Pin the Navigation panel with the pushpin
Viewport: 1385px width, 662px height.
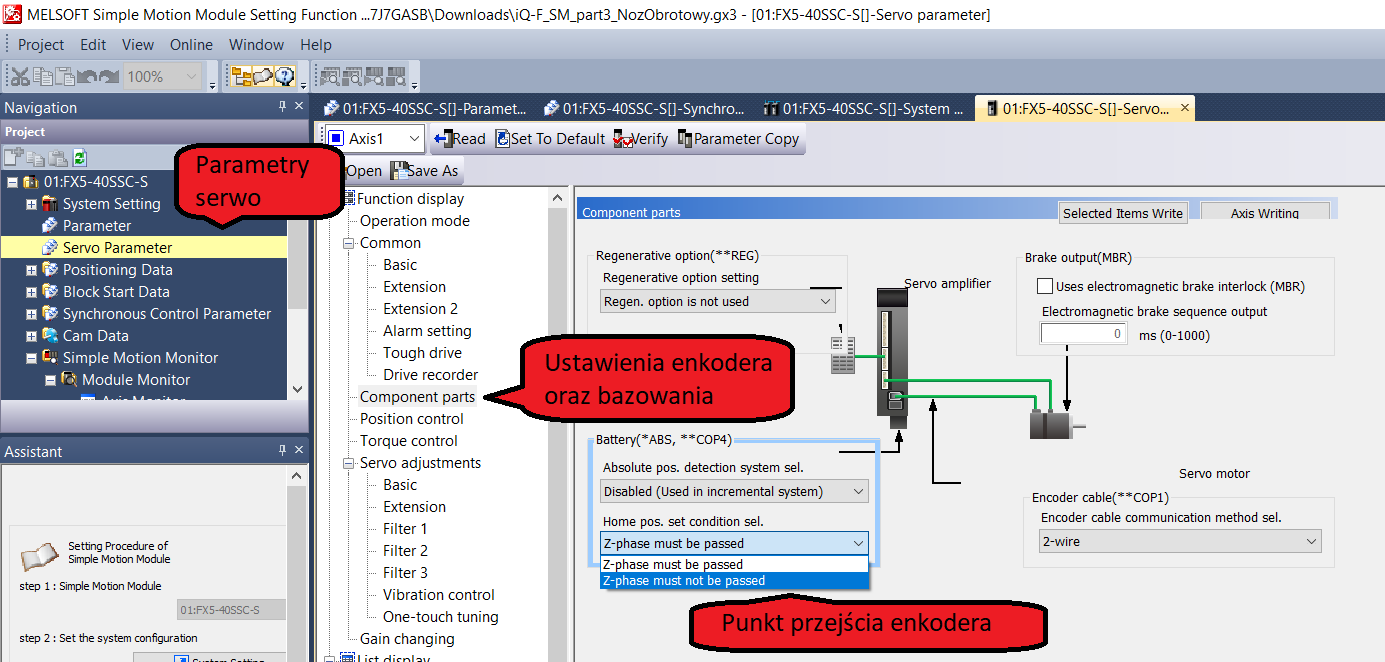point(282,107)
